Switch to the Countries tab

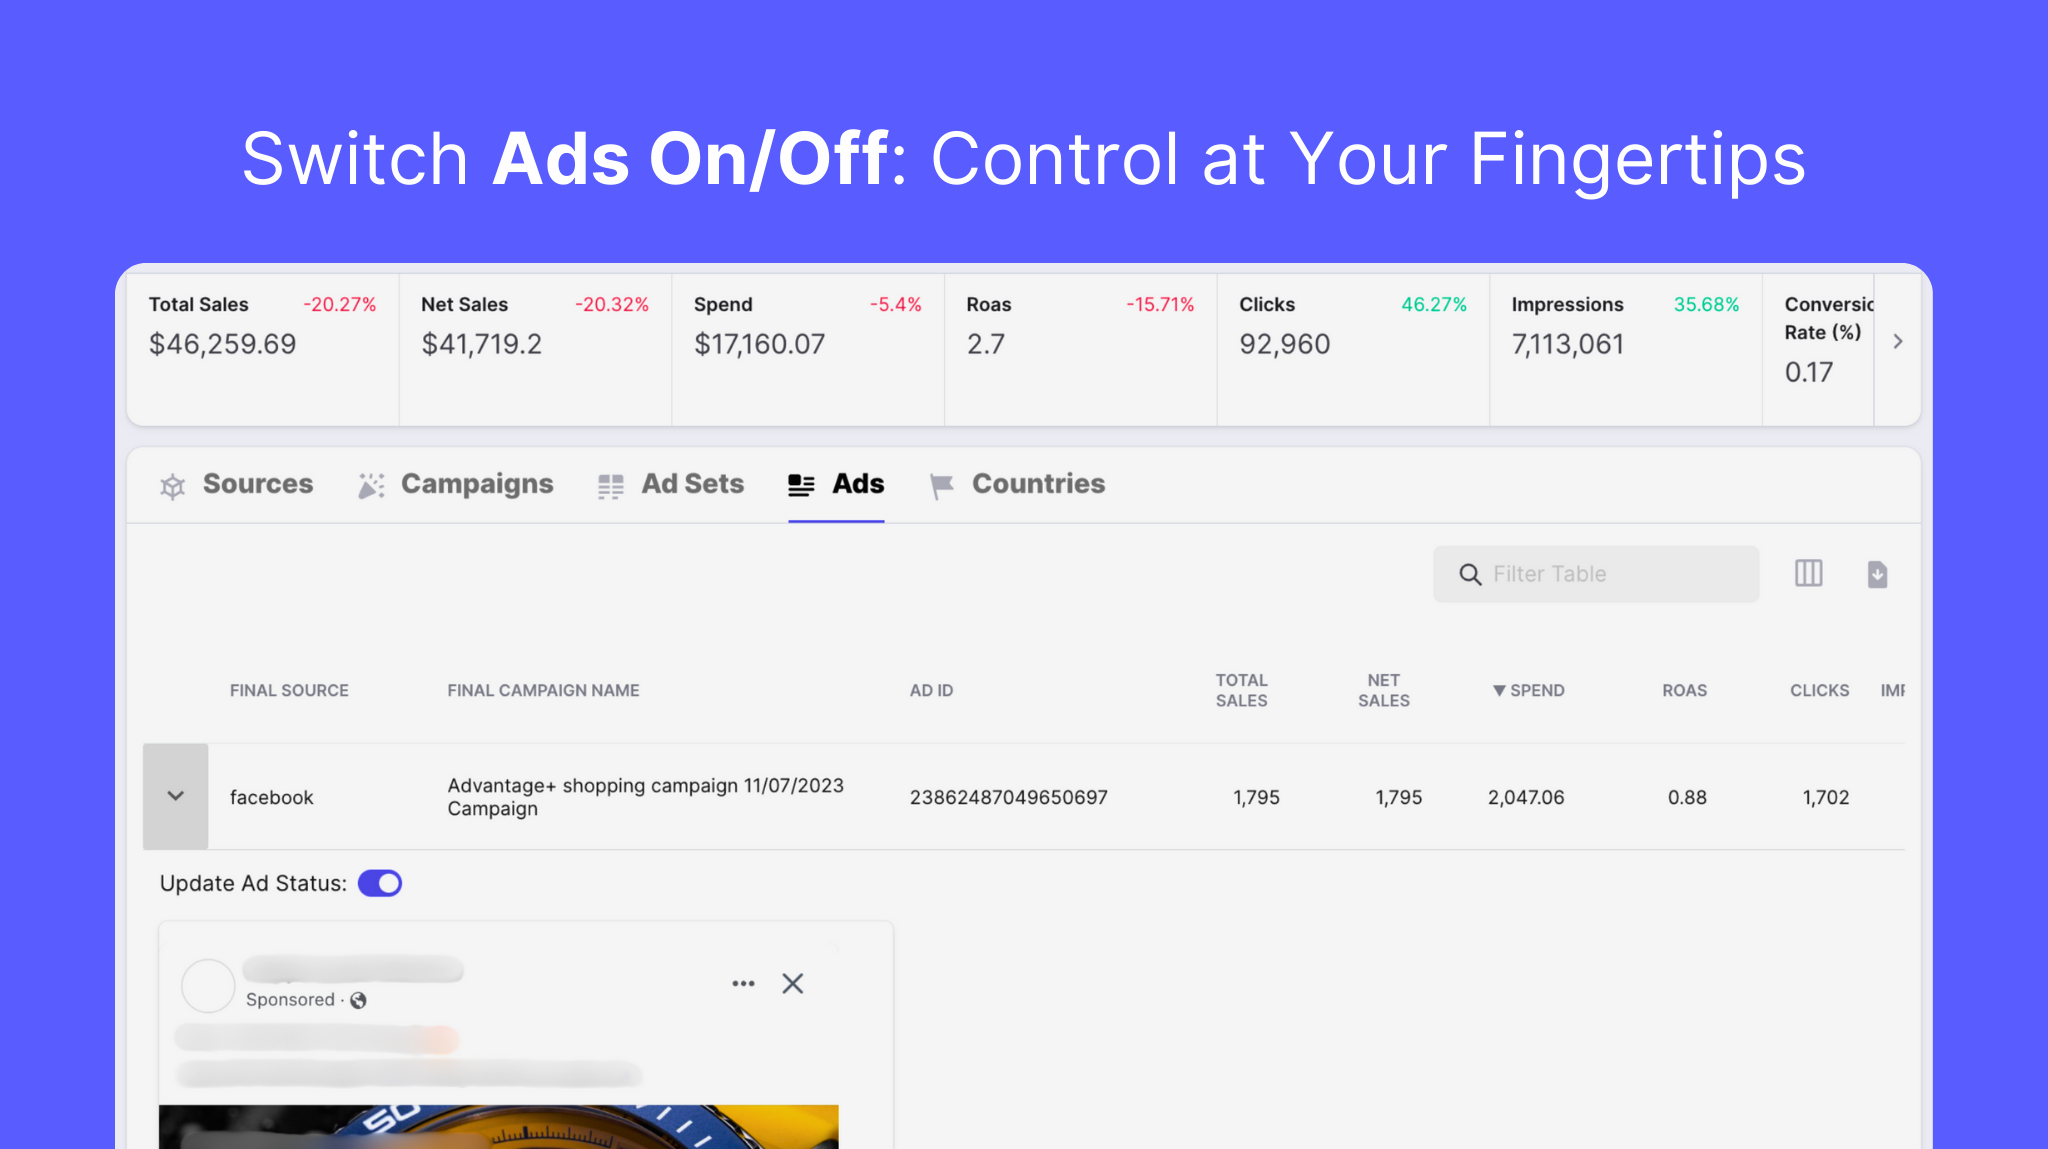click(1017, 484)
